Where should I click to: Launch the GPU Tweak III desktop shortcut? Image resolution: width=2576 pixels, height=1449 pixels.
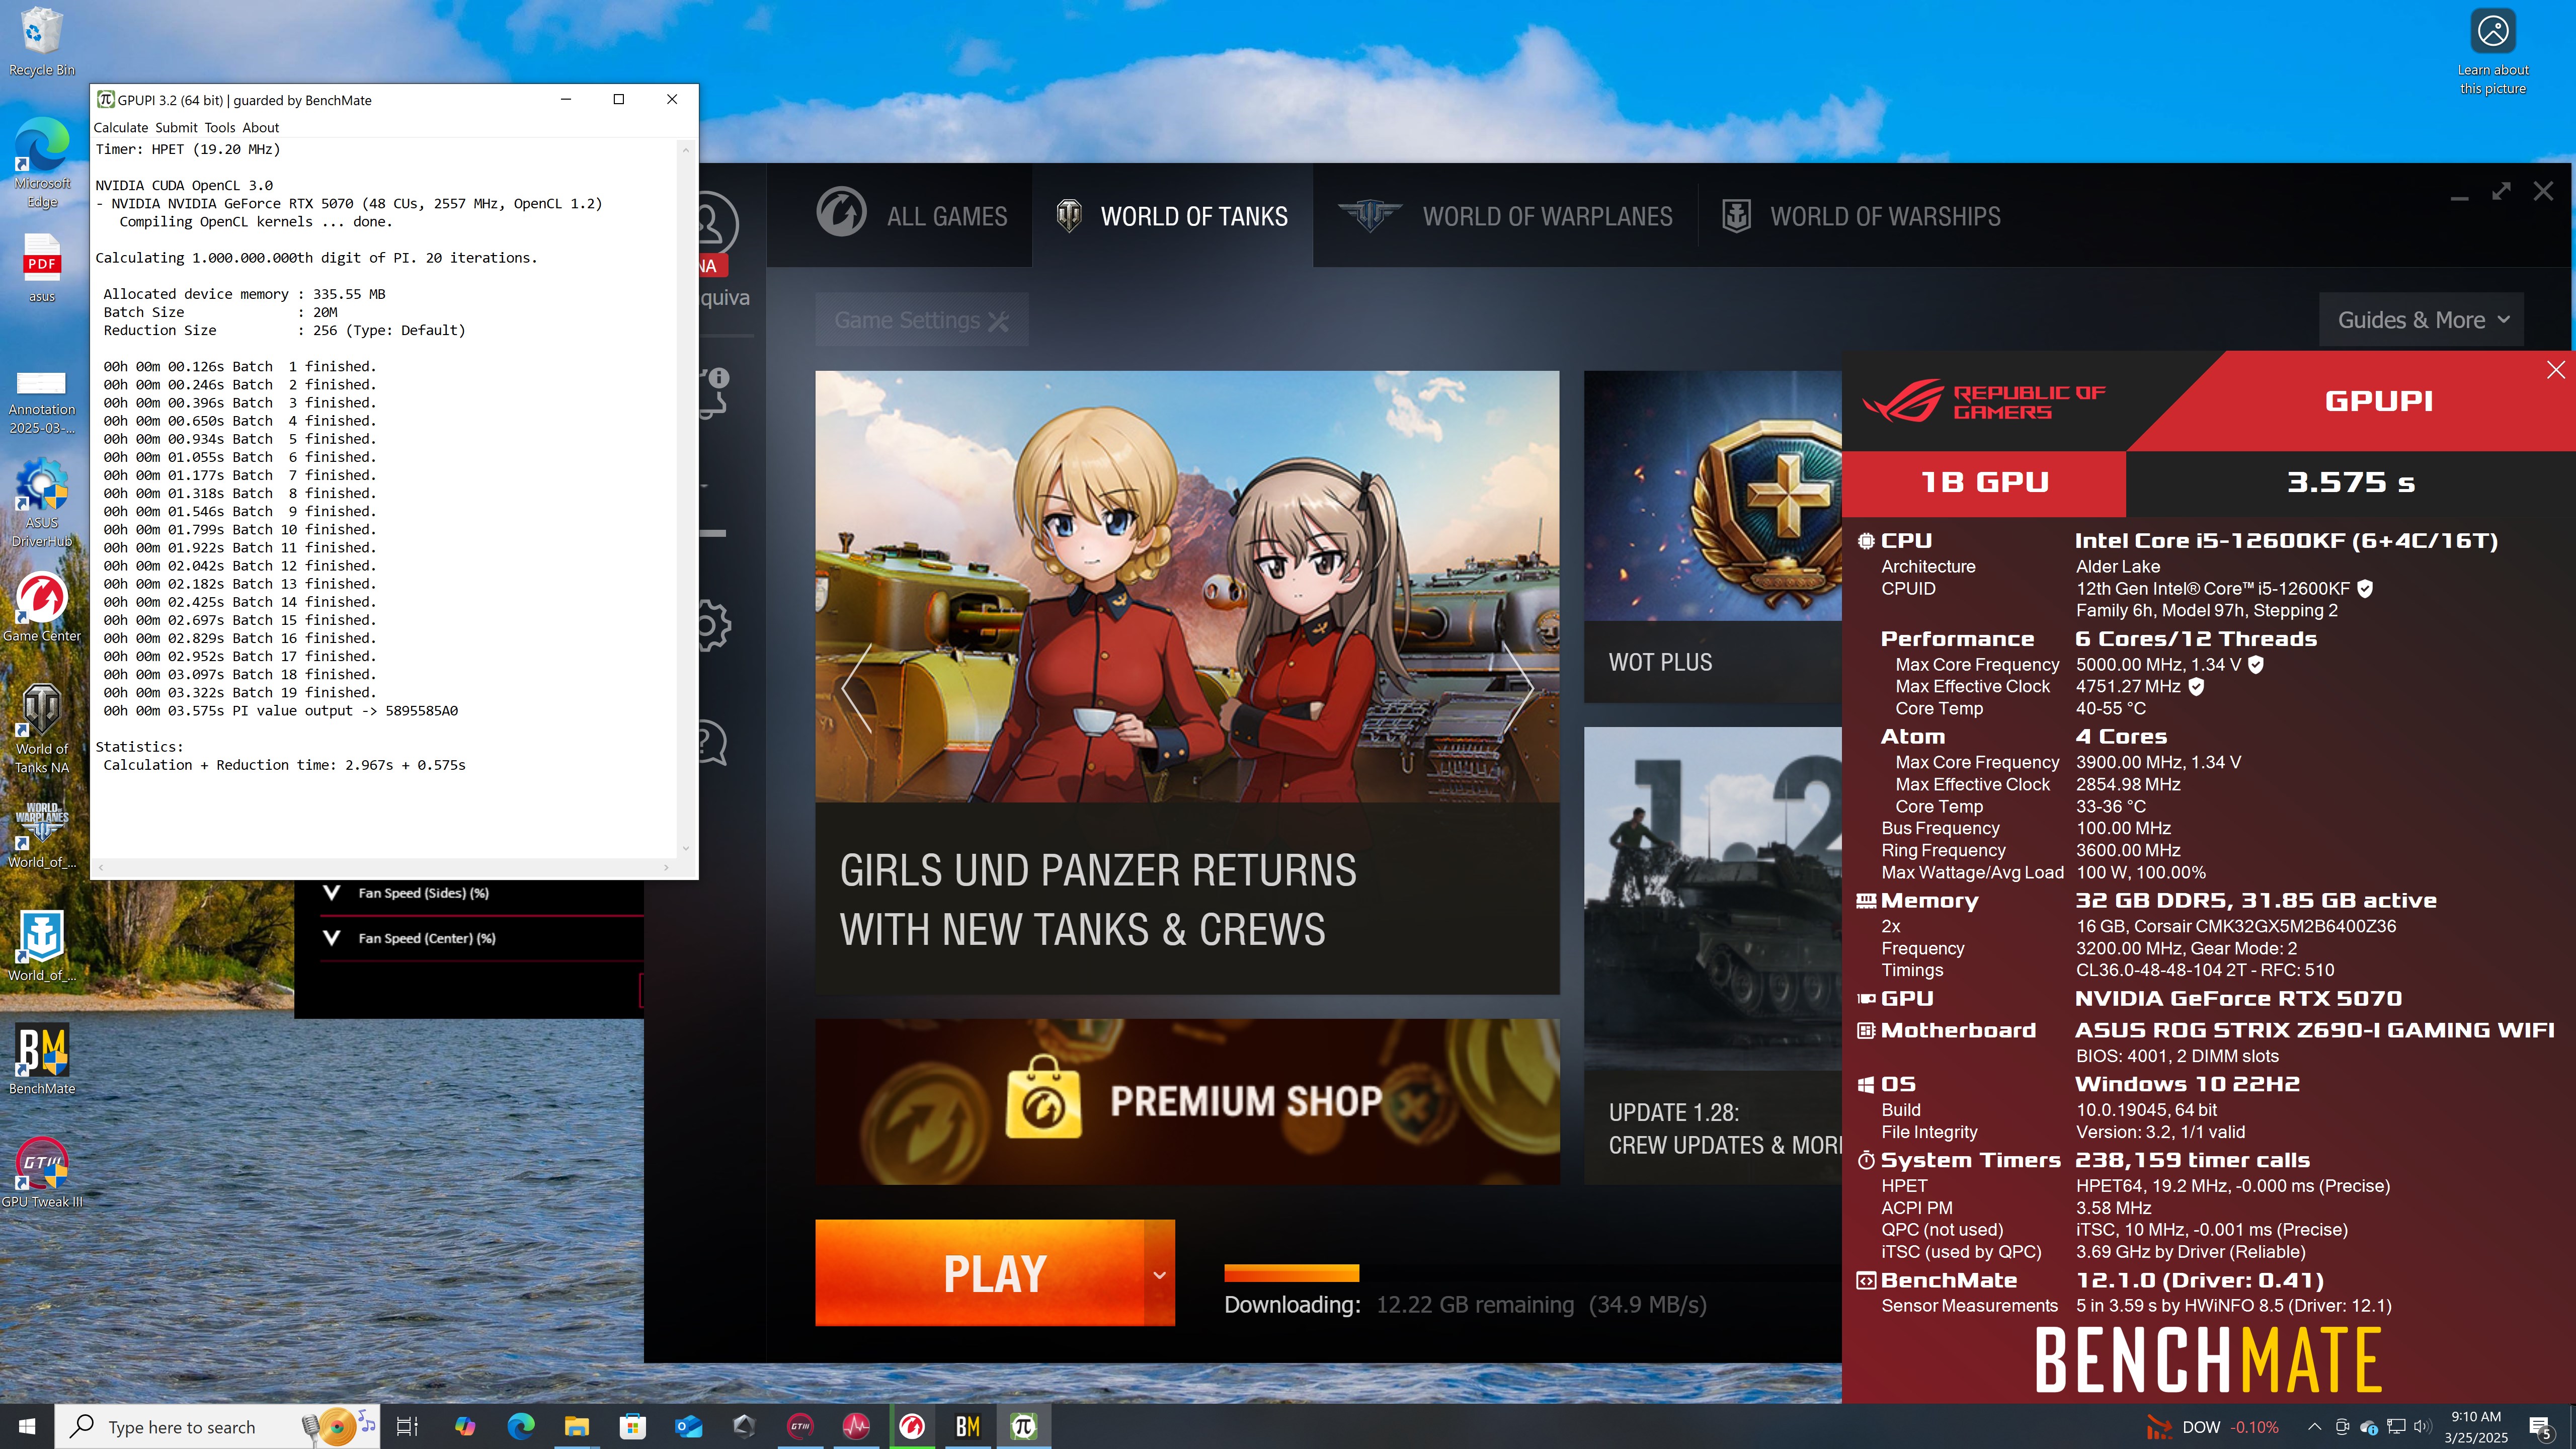pyautogui.click(x=41, y=1172)
